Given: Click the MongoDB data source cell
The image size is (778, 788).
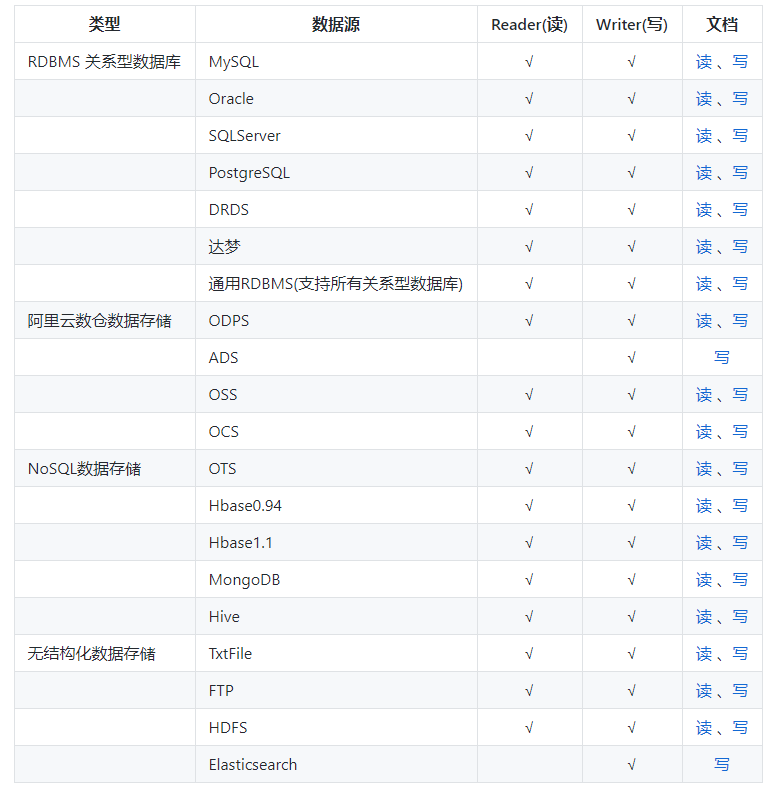Looking at the screenshot, I should pos(336,580).
